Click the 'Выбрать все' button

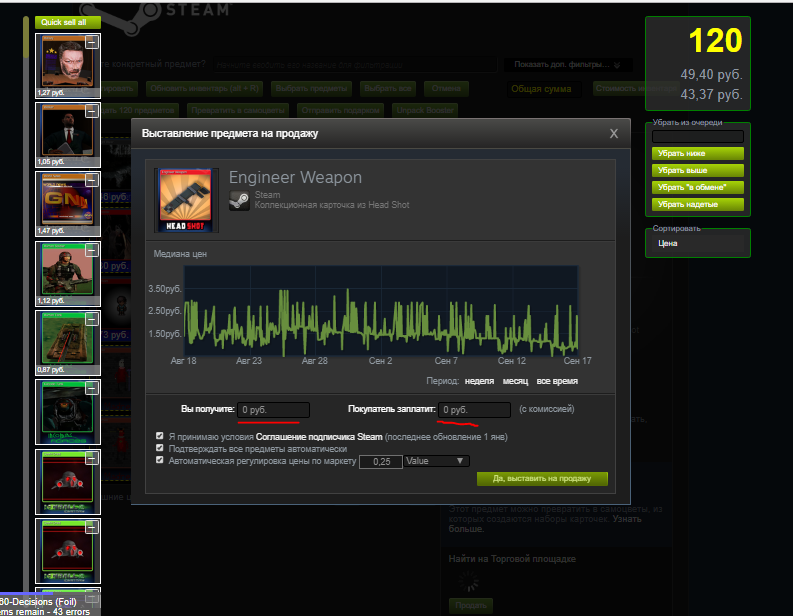pos(388,89)
